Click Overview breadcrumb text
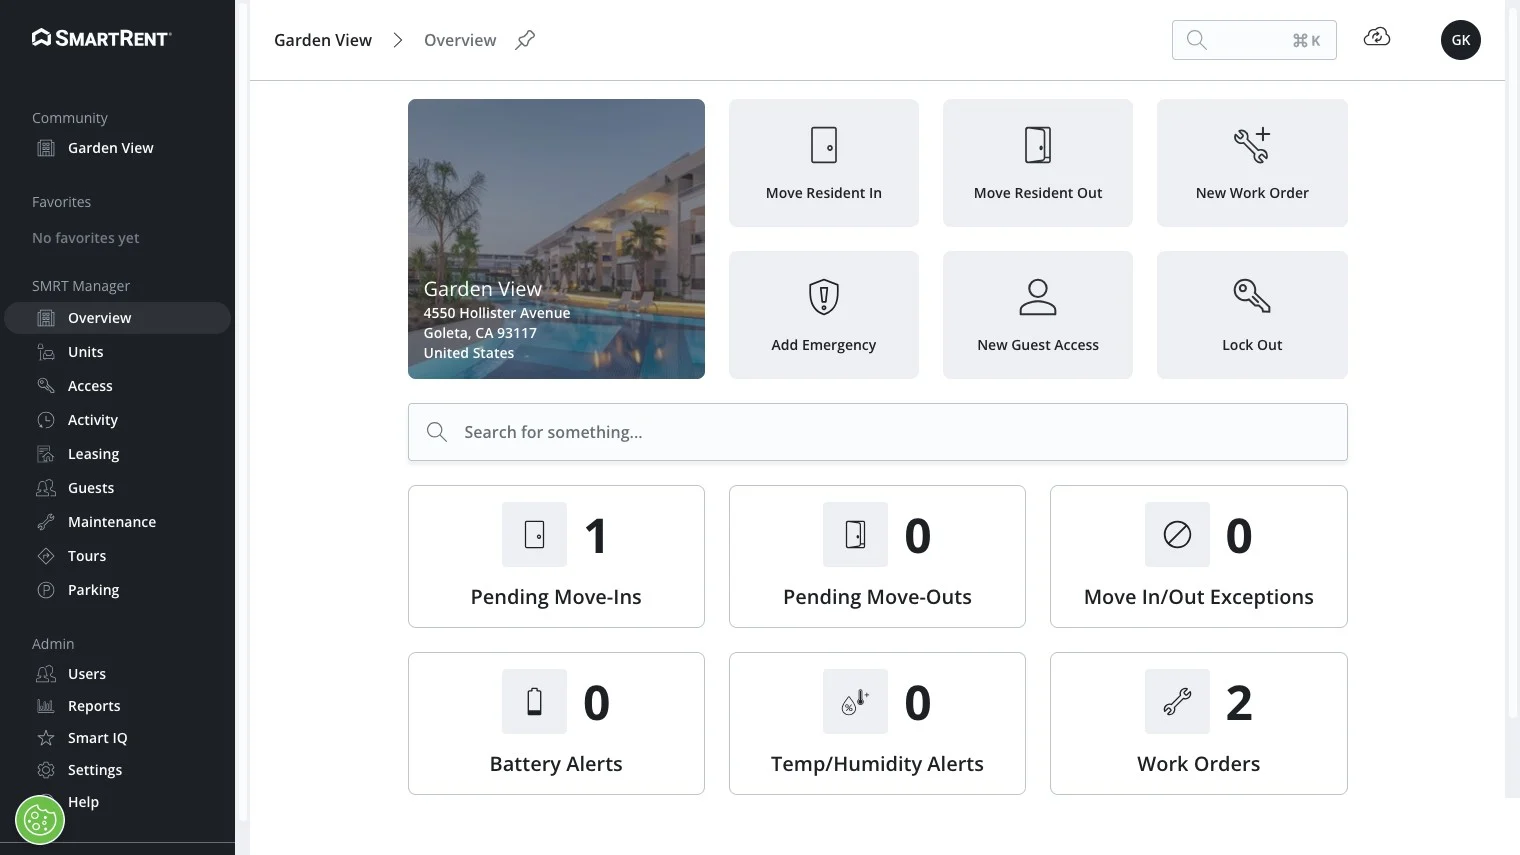The image size is (1520, 855). (460, 40)
